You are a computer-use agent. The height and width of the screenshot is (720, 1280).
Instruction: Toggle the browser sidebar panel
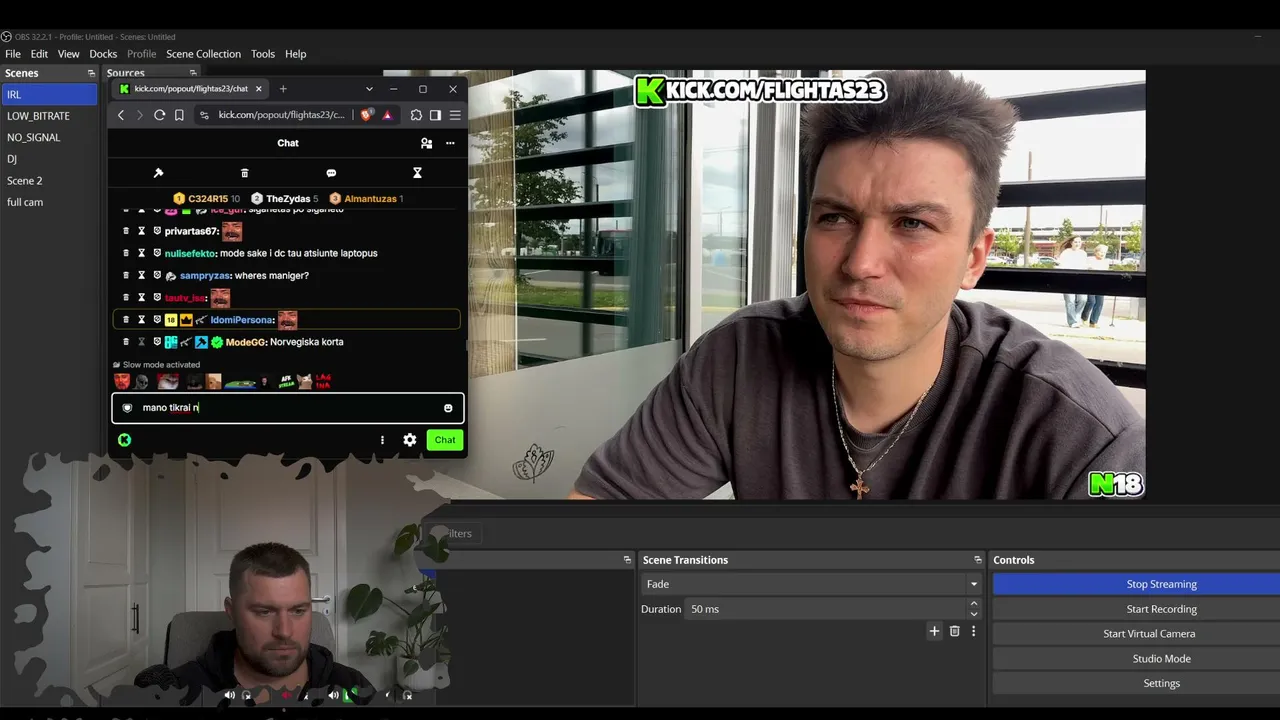click(435, 115)
